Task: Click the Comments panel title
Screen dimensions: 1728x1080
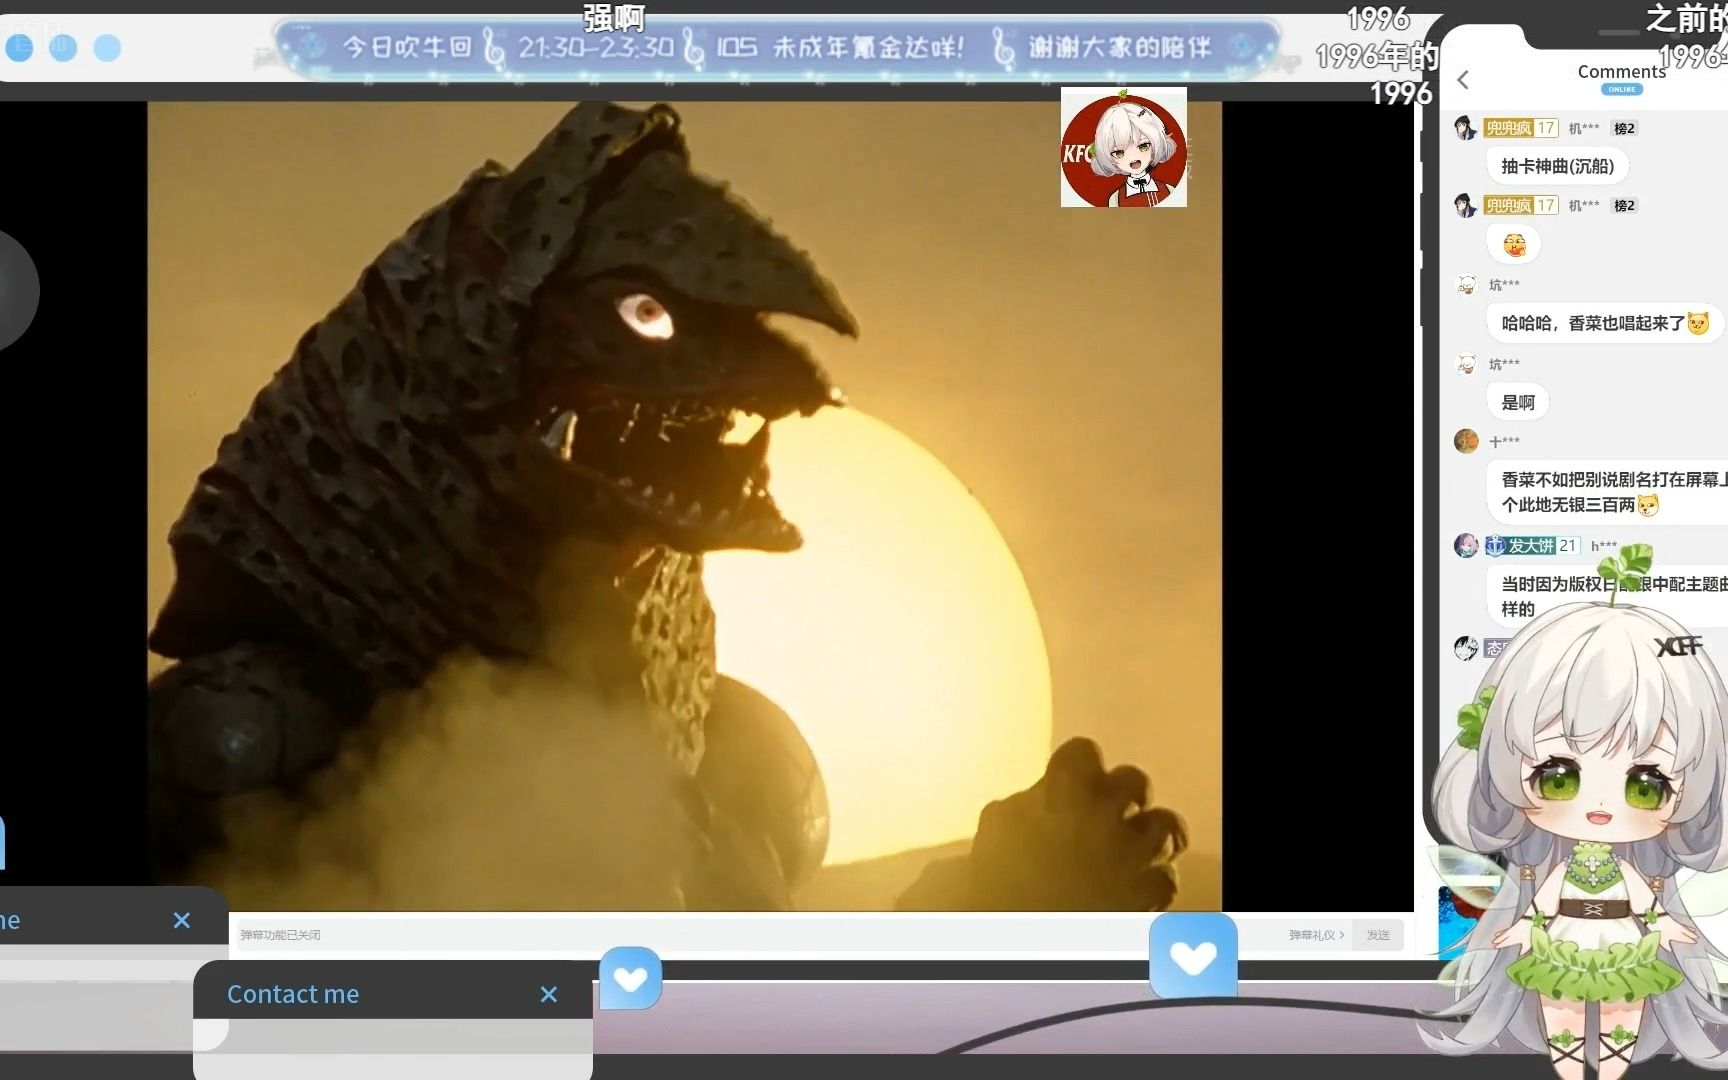Action: 1621,71
